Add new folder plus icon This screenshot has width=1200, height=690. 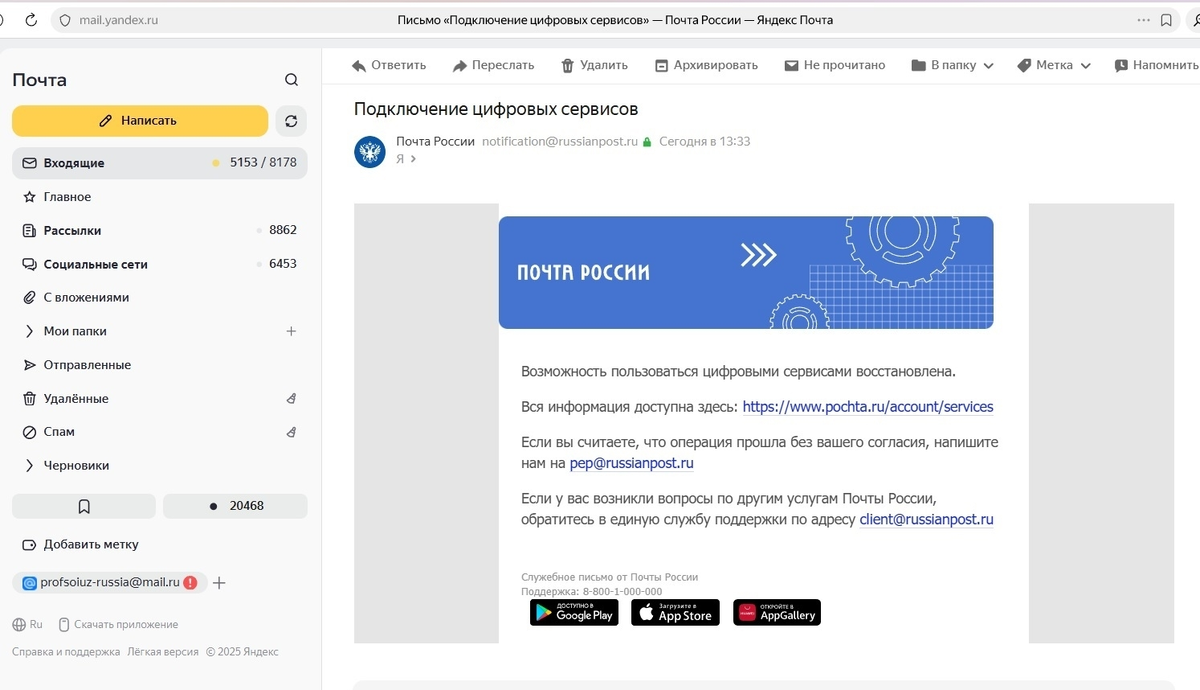291,331
